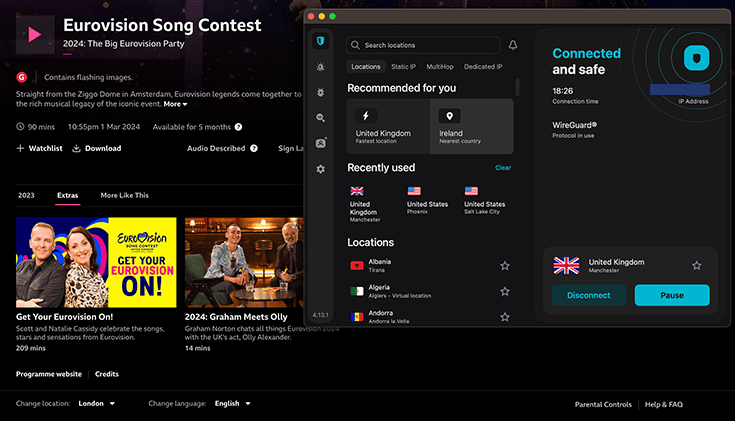
Task: Click the 18:26 connection time value
Action: tap(562, 91)
